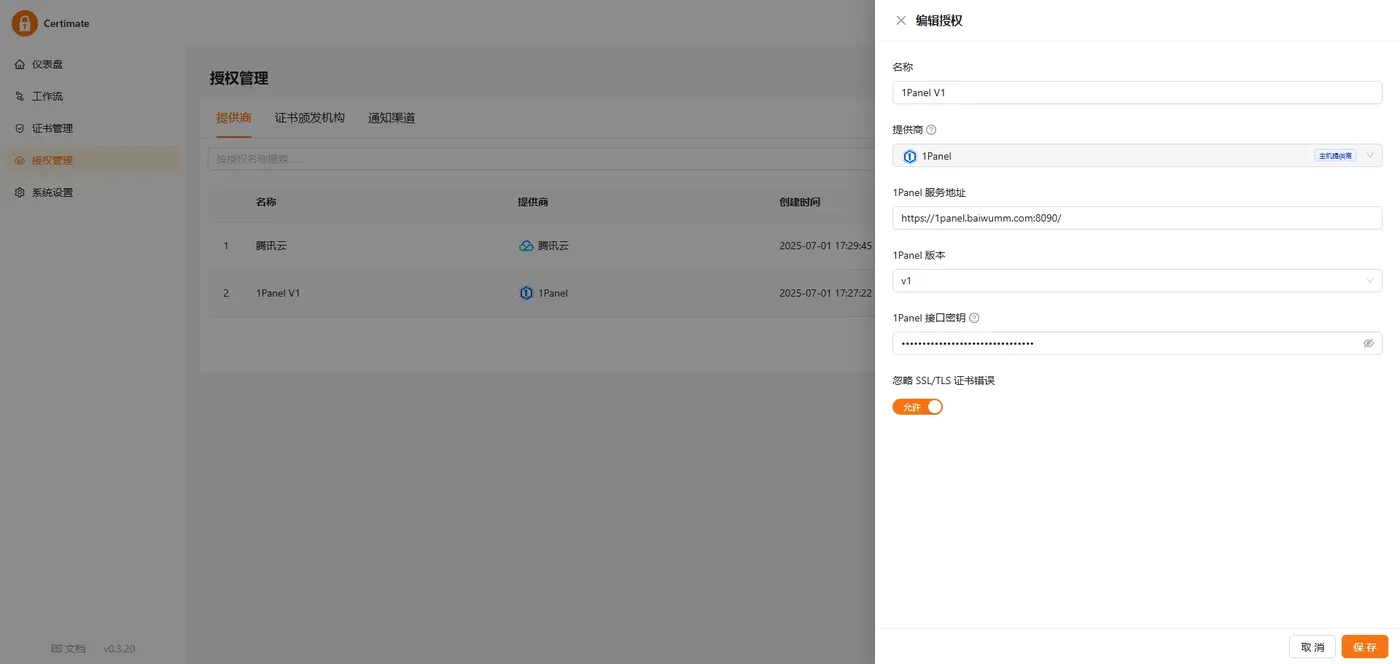Click the 仪表盘 home icon

pos(20,64)
